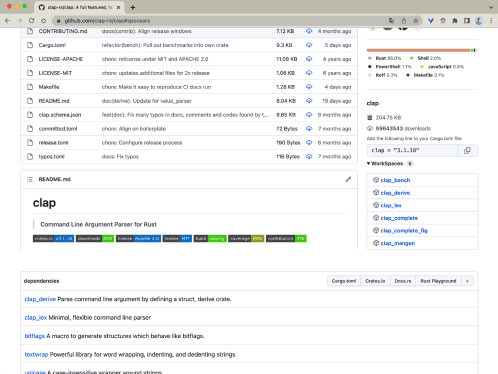Click the languages breakdown bar

tap(422, 50)
